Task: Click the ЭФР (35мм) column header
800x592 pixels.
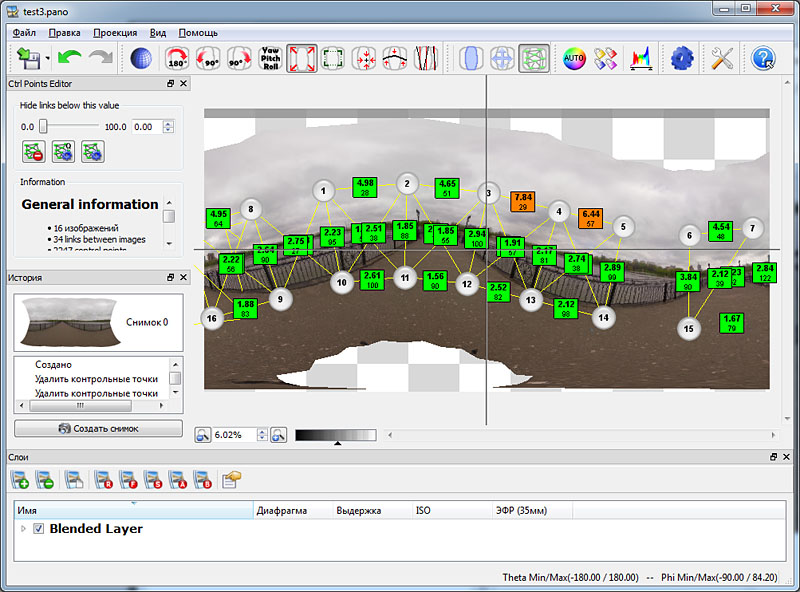Action: point(532,510)
